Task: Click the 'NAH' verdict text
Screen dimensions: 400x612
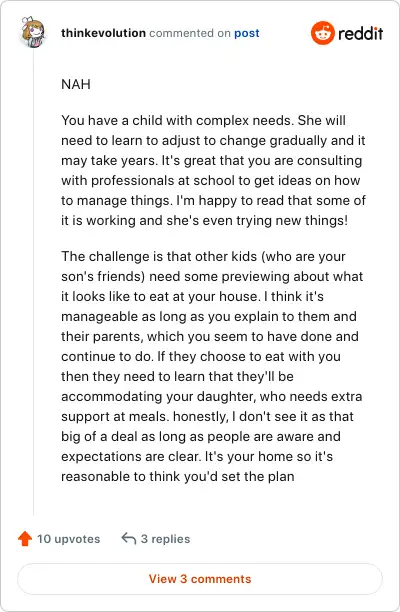Action: (76, 84)
